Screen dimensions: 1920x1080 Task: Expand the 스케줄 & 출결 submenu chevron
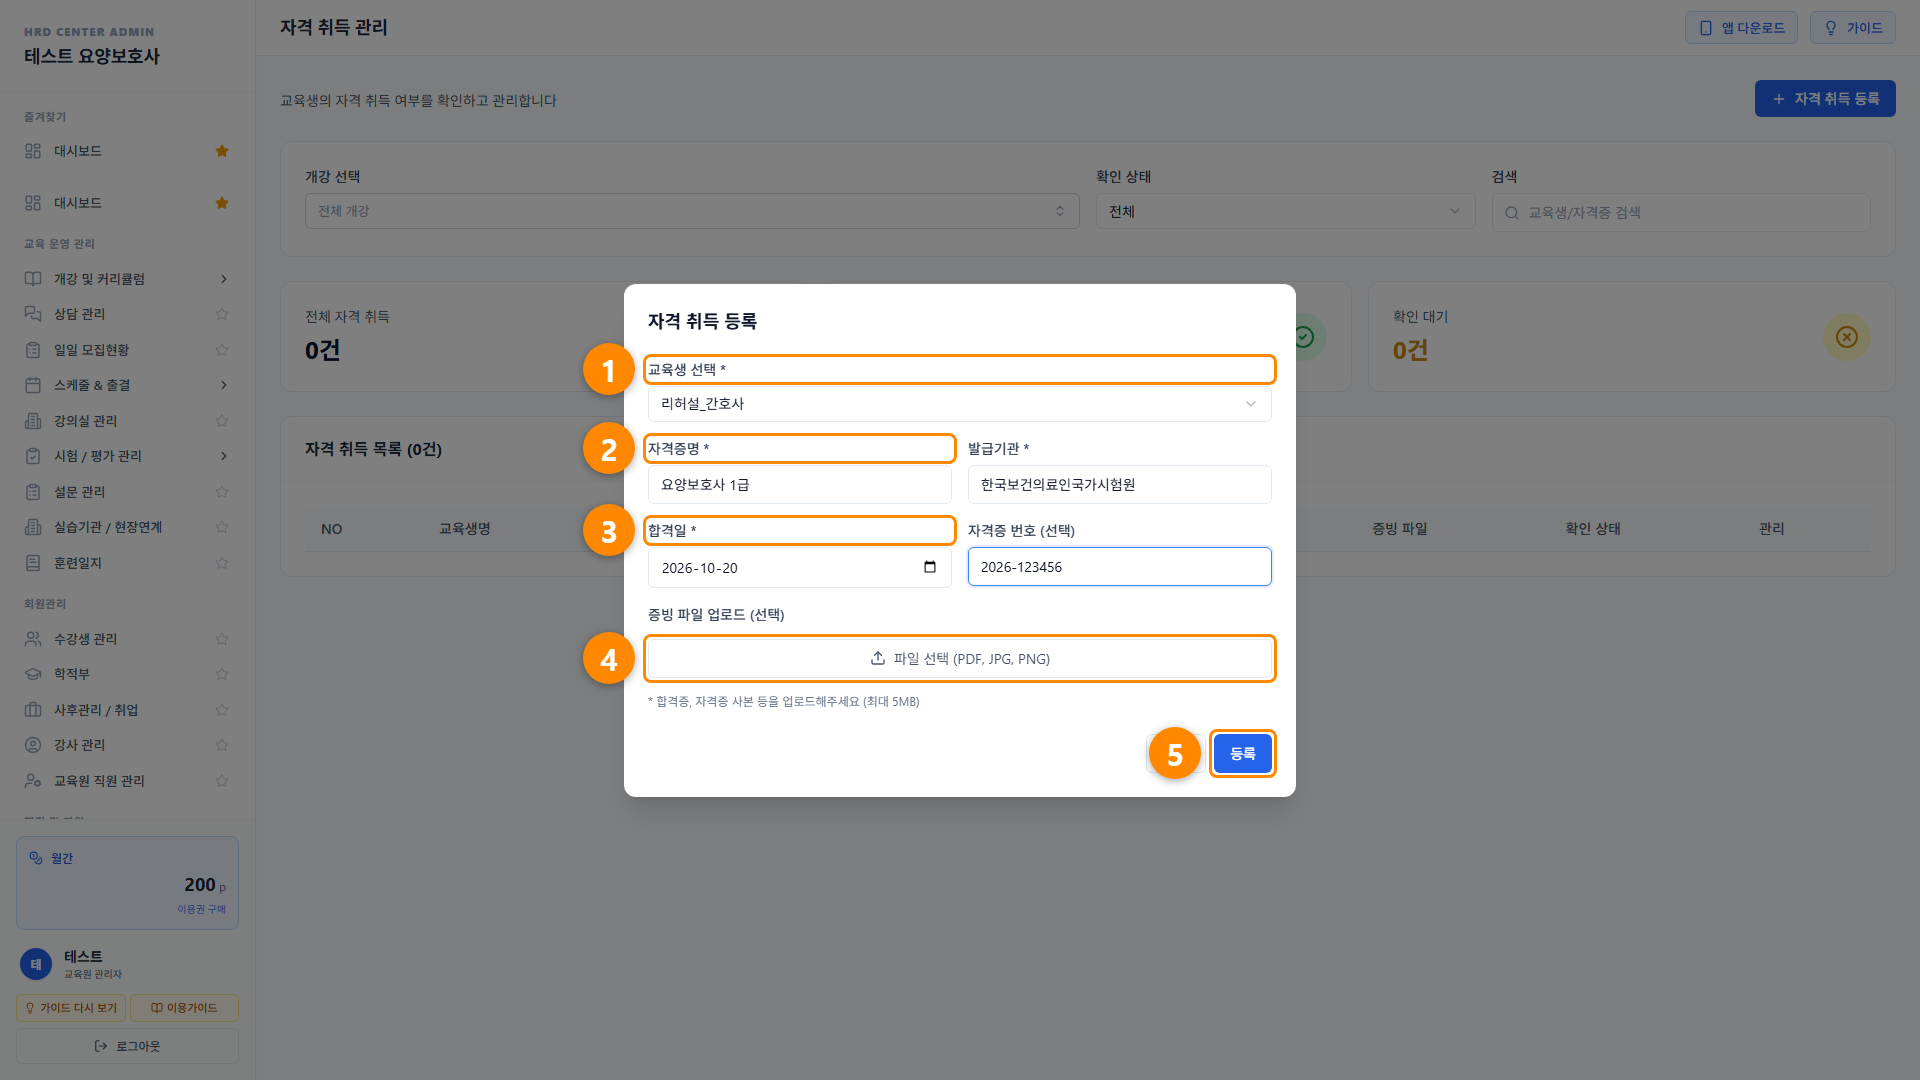click(x=224, y=385)
